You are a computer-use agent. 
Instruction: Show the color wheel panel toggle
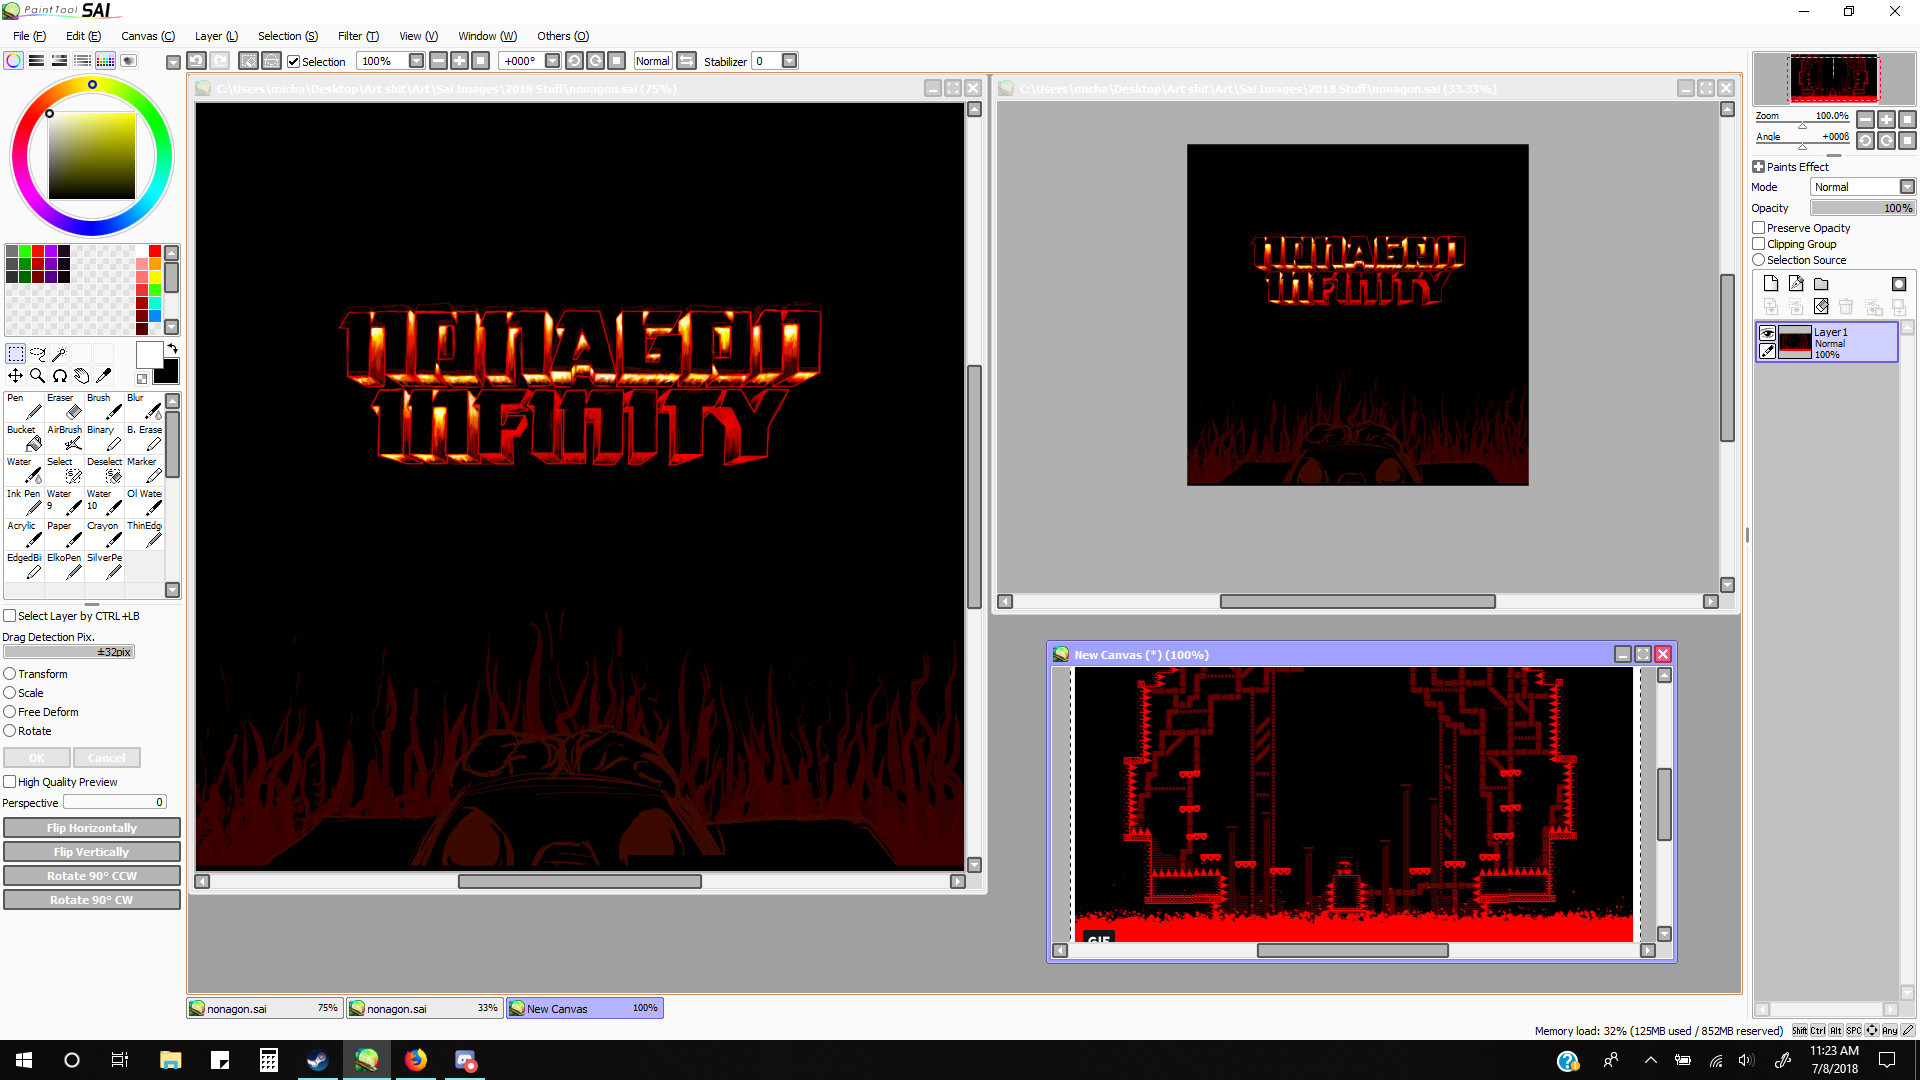click(14, 61)
